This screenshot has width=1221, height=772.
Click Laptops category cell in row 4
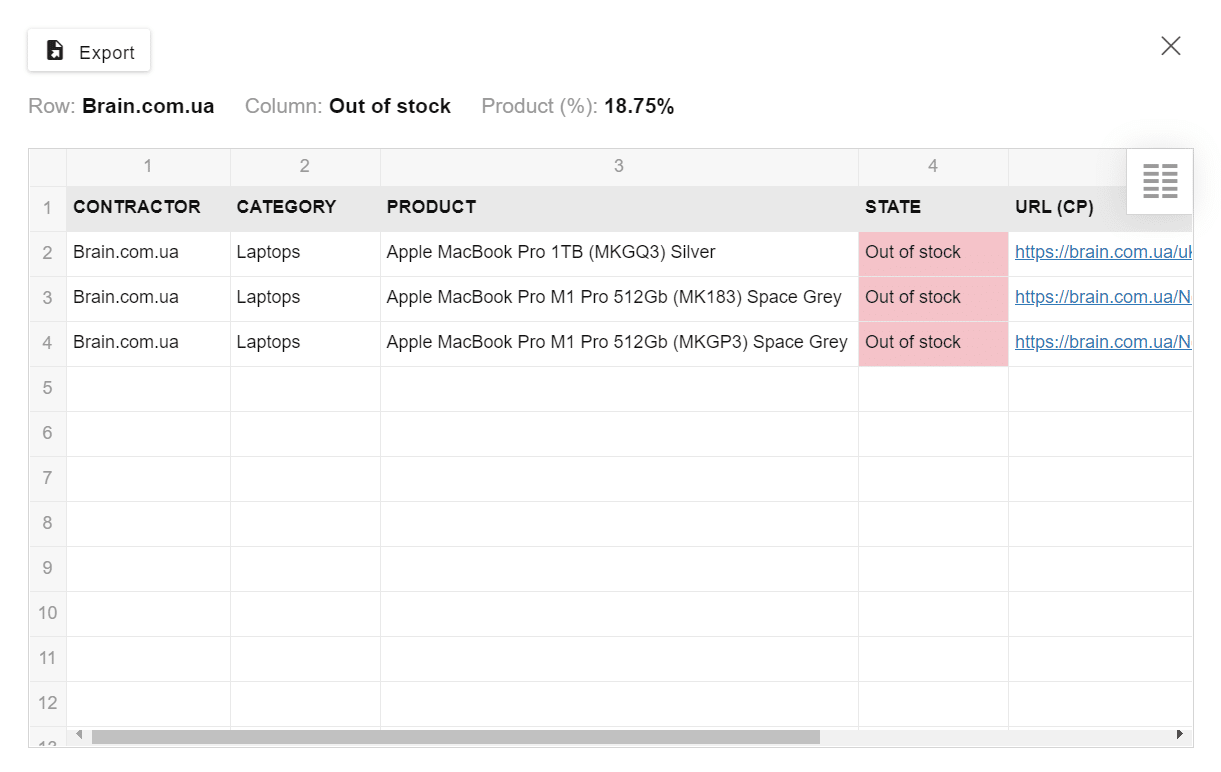point(304,342)
